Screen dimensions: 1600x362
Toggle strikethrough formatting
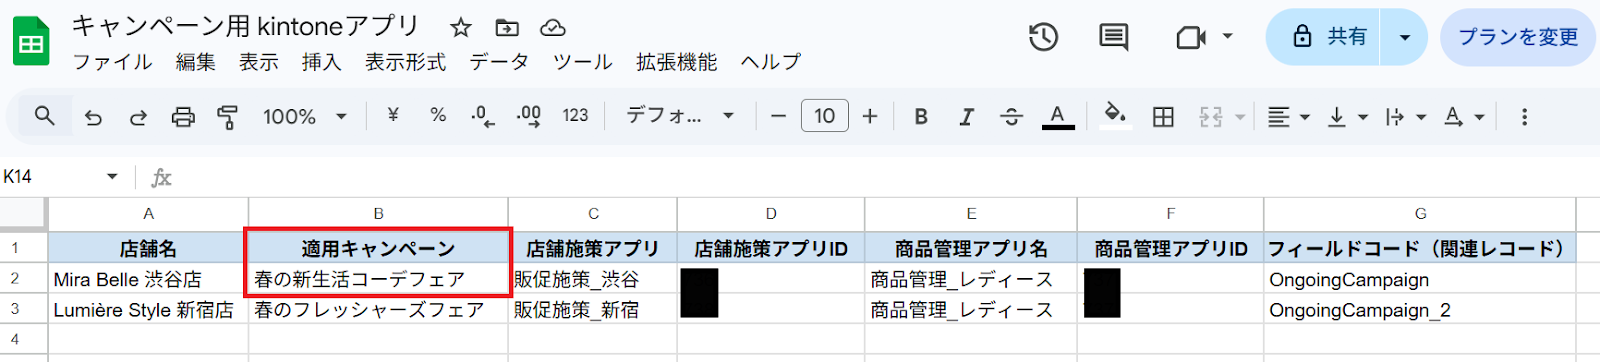coord(1011,116)
